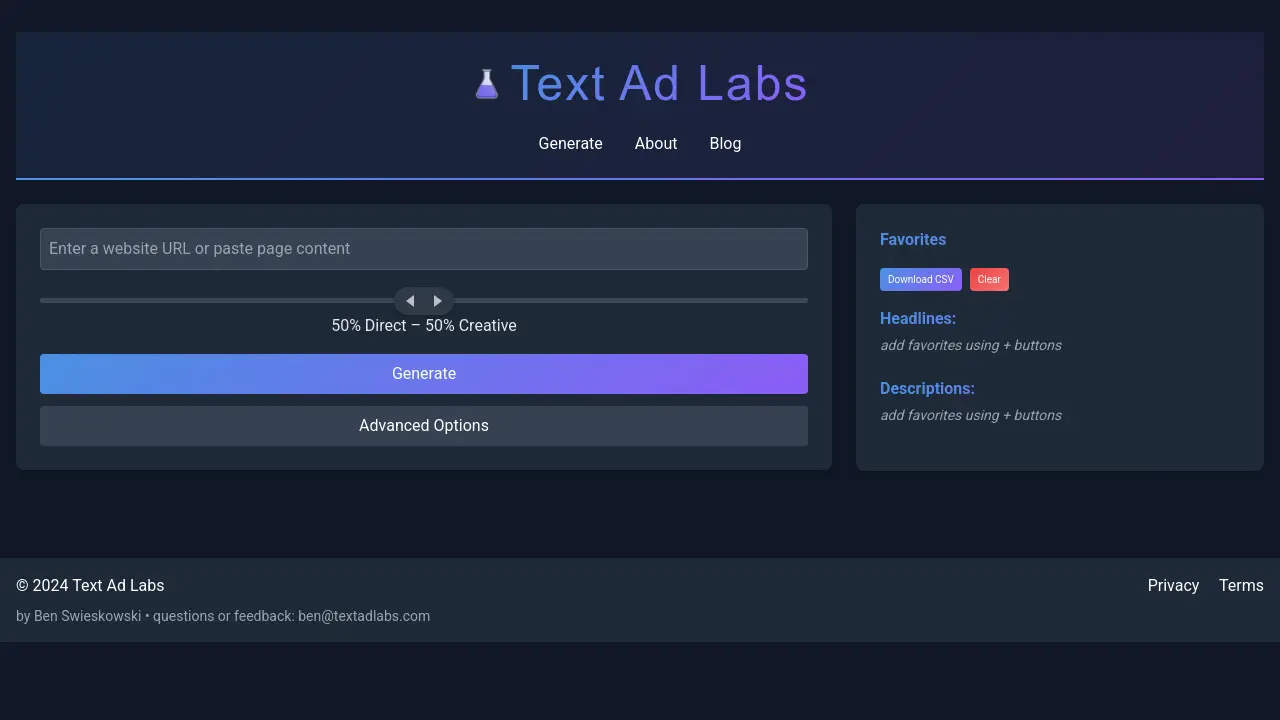Image resolution: width=1280 pixels, height=720 pixels.
Task: Open the Privacy link
Action: pos(1173,586)
